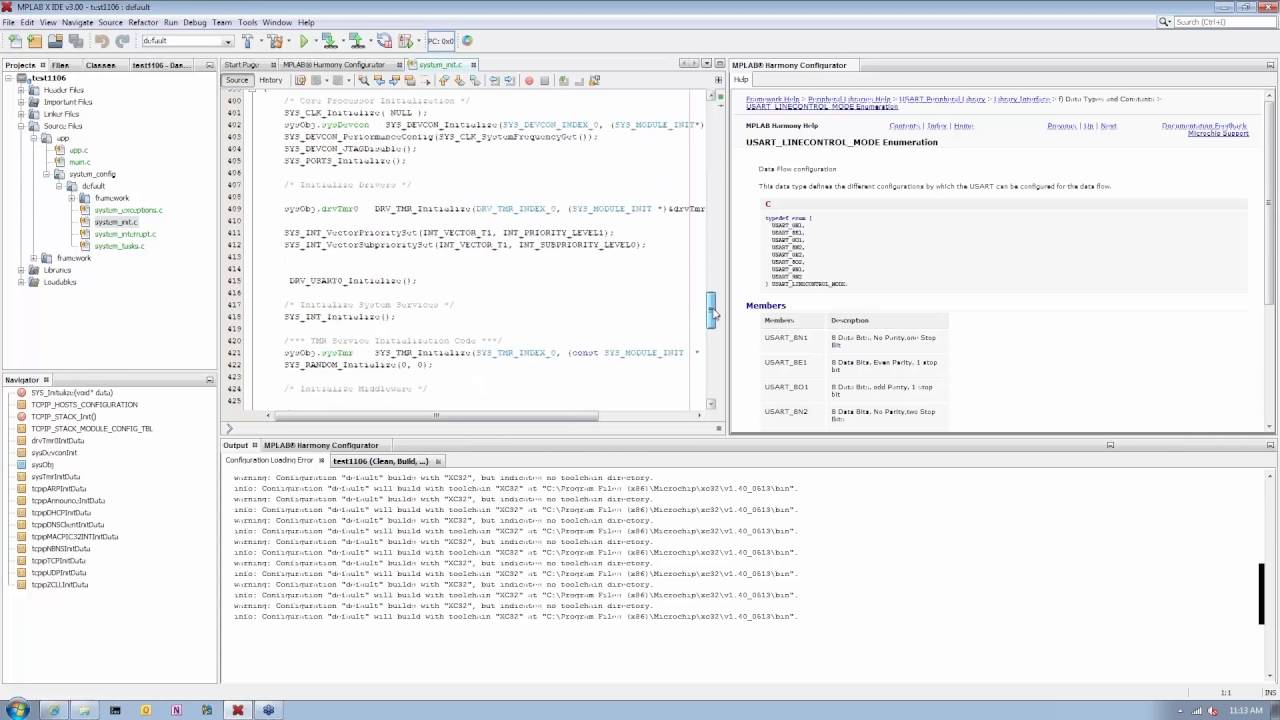Open Clean and Build dropdown arrow

click(289, 41)
